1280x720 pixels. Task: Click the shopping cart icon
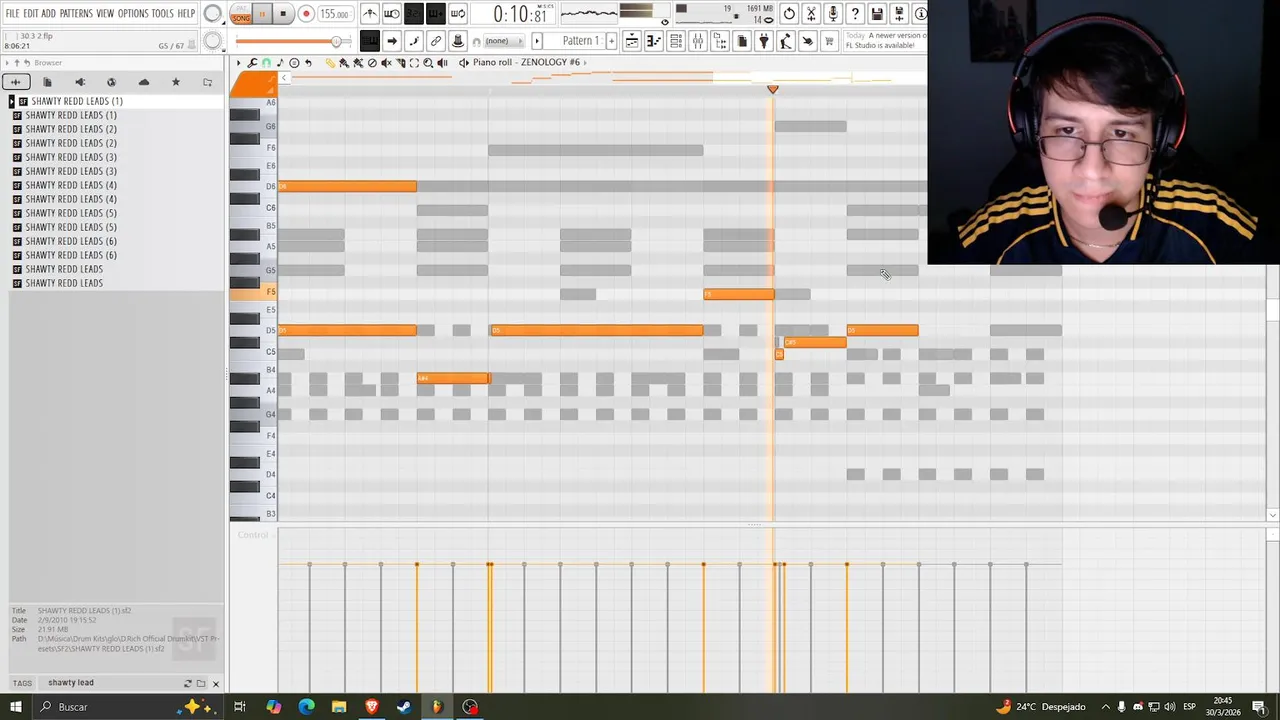(830, 41)
